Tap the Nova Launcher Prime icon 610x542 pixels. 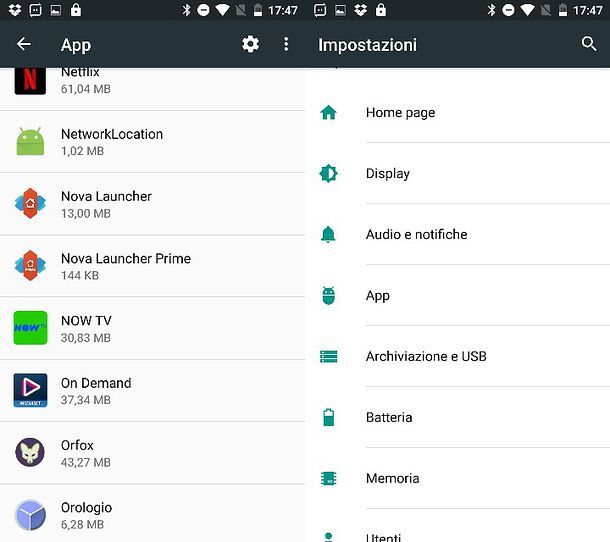click(30, 266)
